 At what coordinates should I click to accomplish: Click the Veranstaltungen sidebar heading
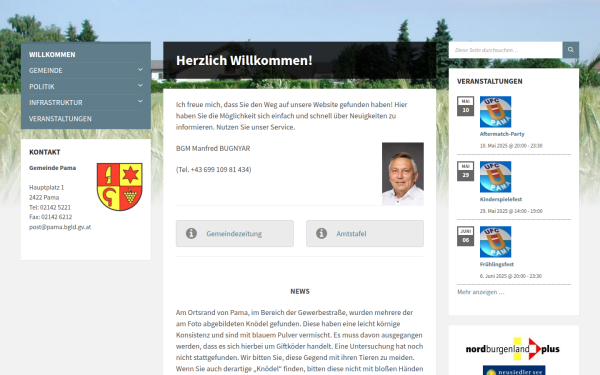[490, 81]
